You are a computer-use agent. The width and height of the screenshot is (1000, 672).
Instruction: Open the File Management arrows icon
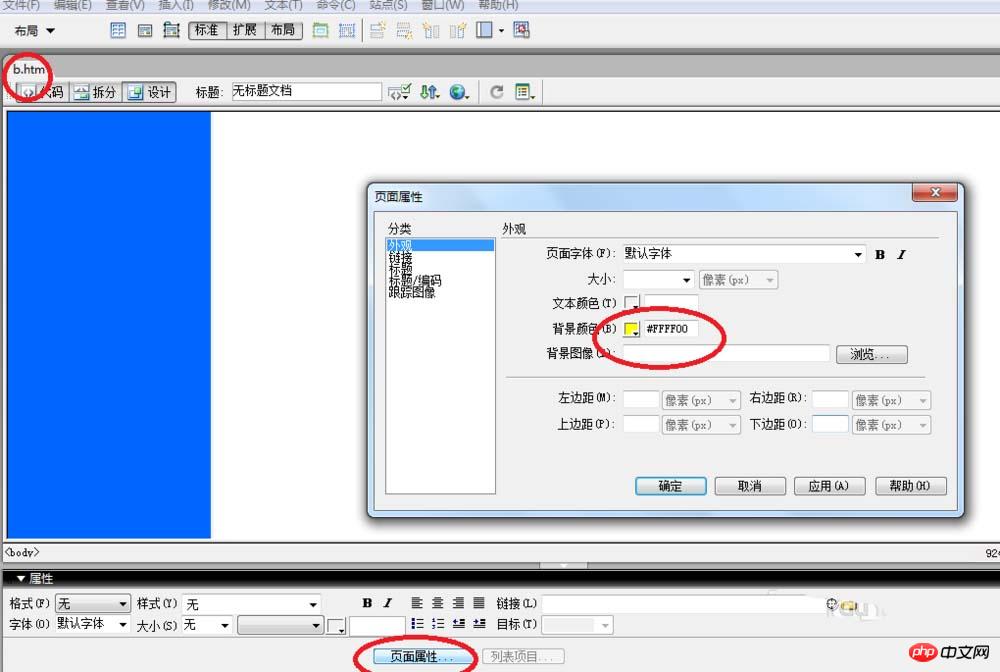429,92
